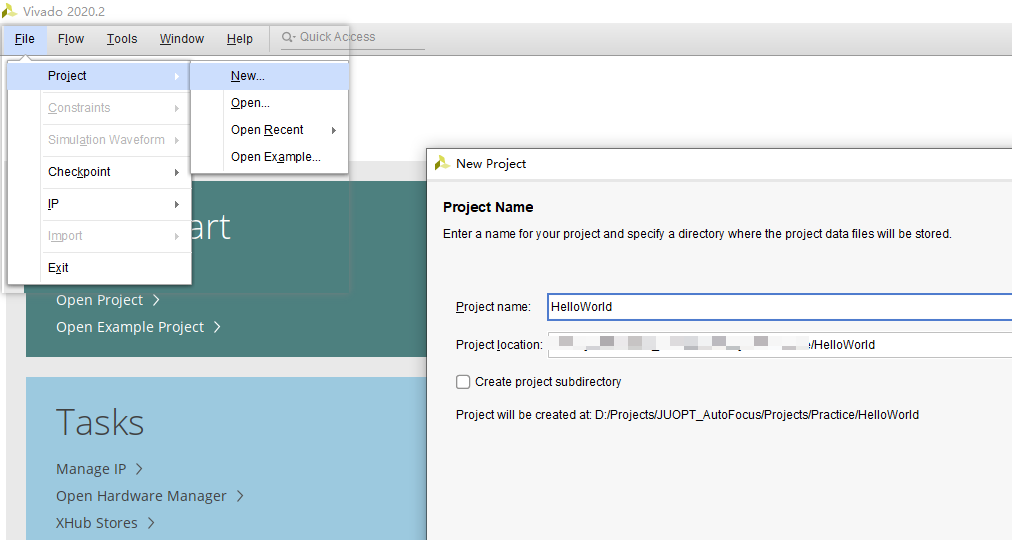The image size is (1012, 540).
Task: Click the Vivado icon in New Project dialog
Action: pos(442,163)
